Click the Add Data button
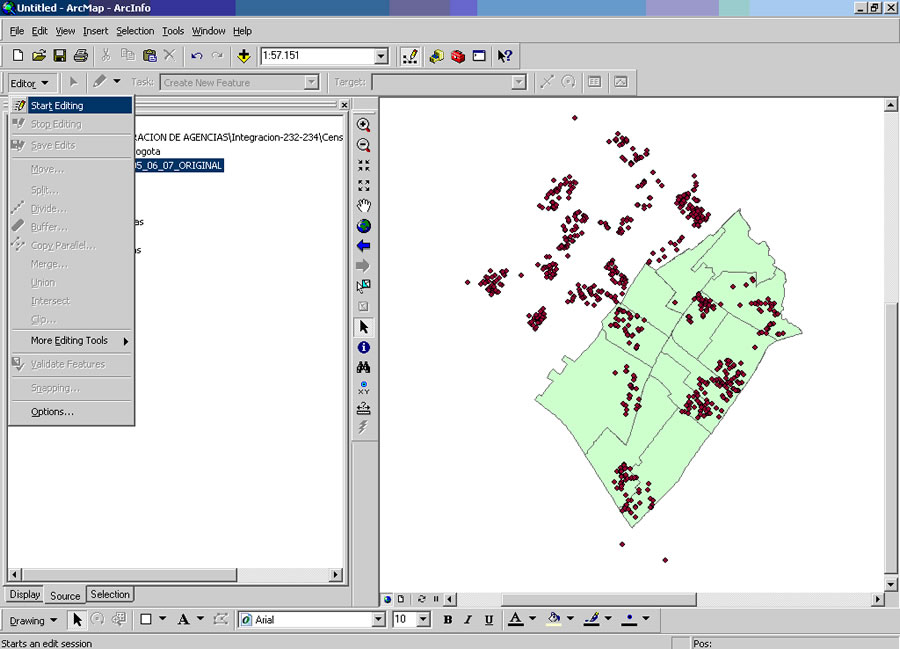The height and width of the screenshot is (649, 900). 243,56
